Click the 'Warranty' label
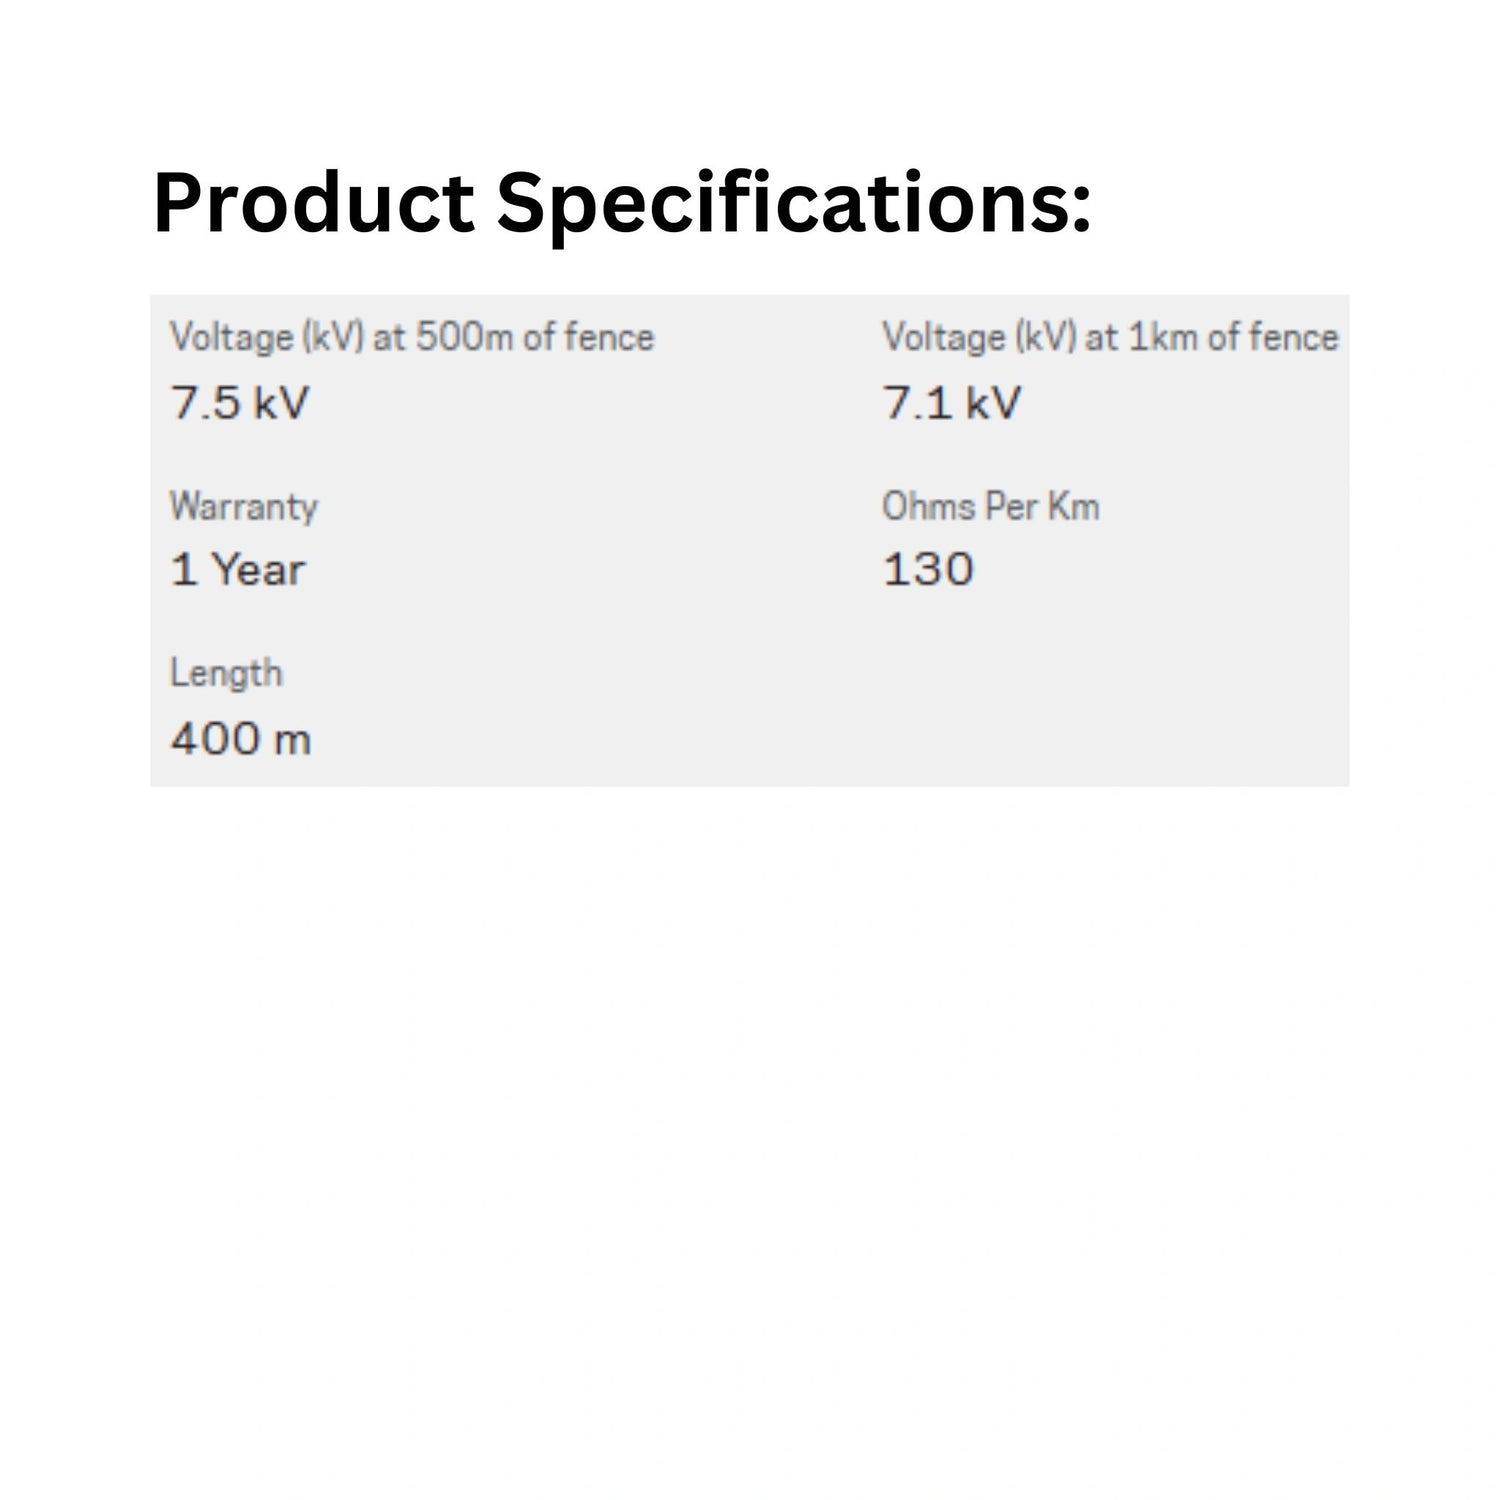The image size is (1500, 1500). pyautogui.click(x=243, y=506)
